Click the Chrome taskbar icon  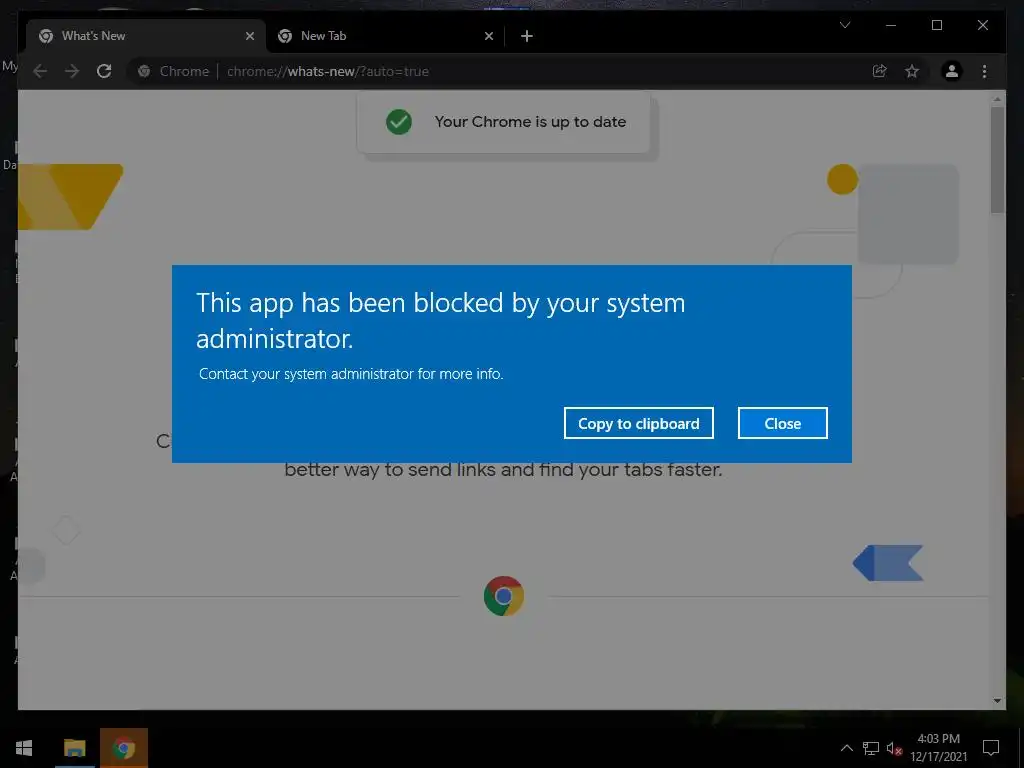tap(123, 748)
